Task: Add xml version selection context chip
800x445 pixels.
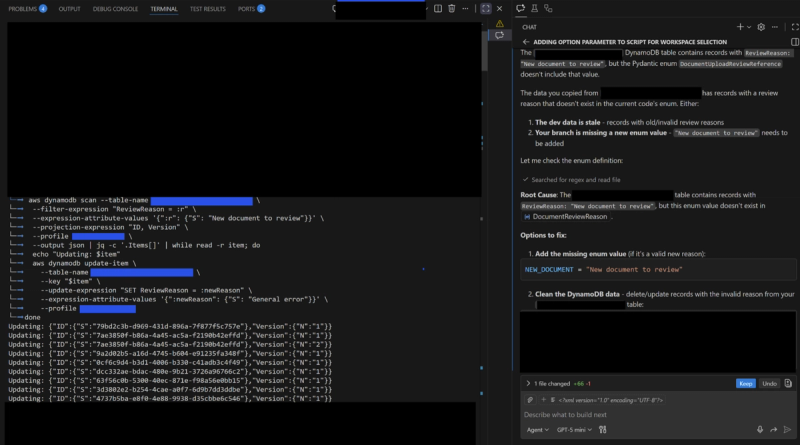Action: point(603,400)
